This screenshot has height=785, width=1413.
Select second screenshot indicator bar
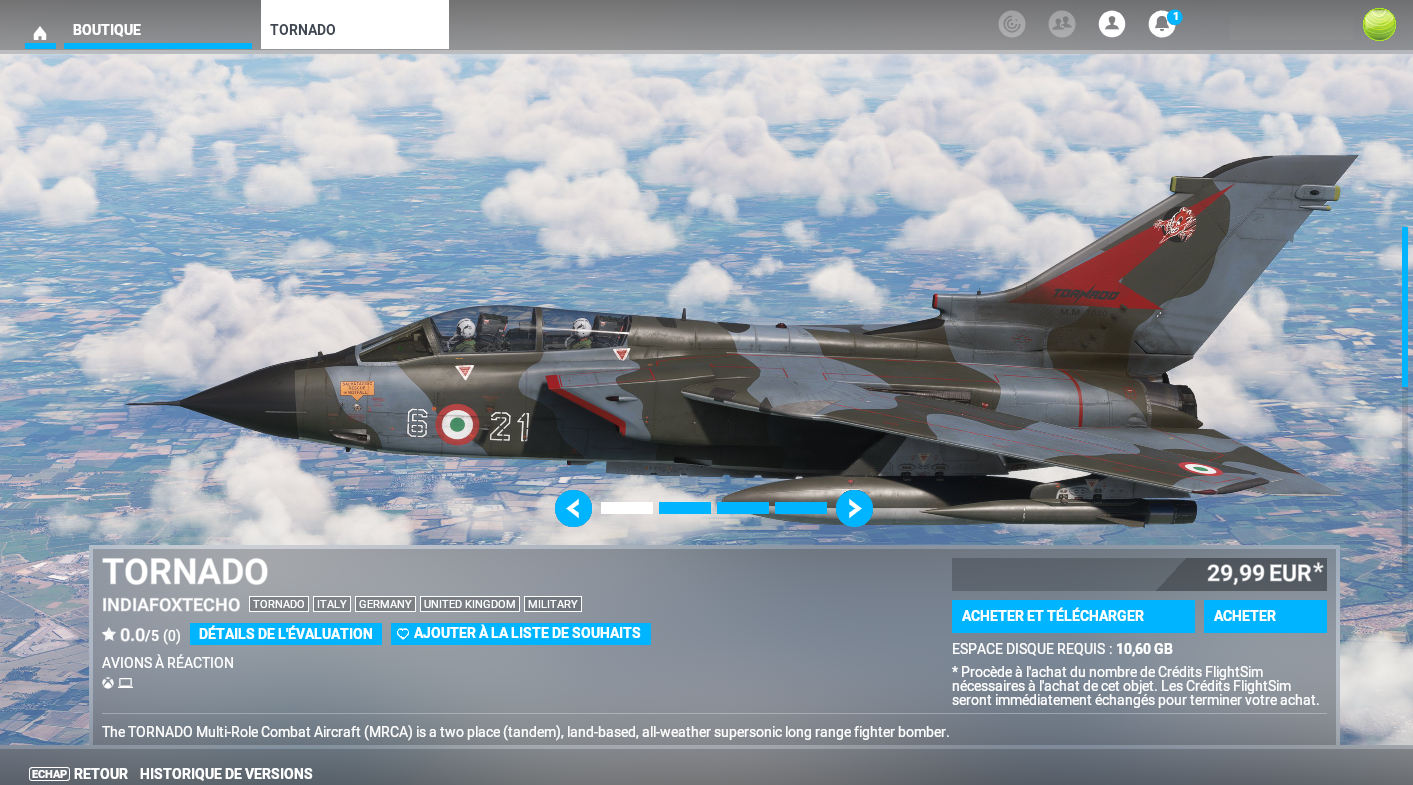pos(685,508)
